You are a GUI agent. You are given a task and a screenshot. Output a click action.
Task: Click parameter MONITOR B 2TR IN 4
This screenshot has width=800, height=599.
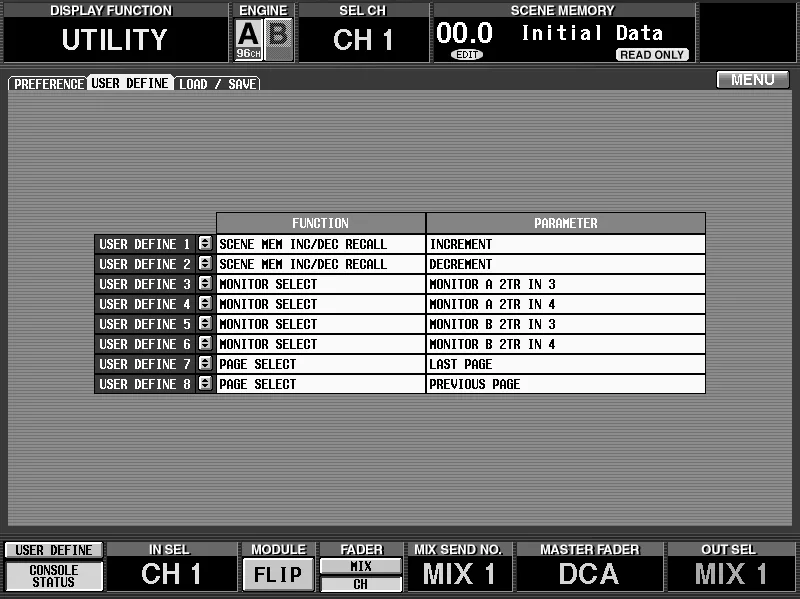(x=566, y=344)
